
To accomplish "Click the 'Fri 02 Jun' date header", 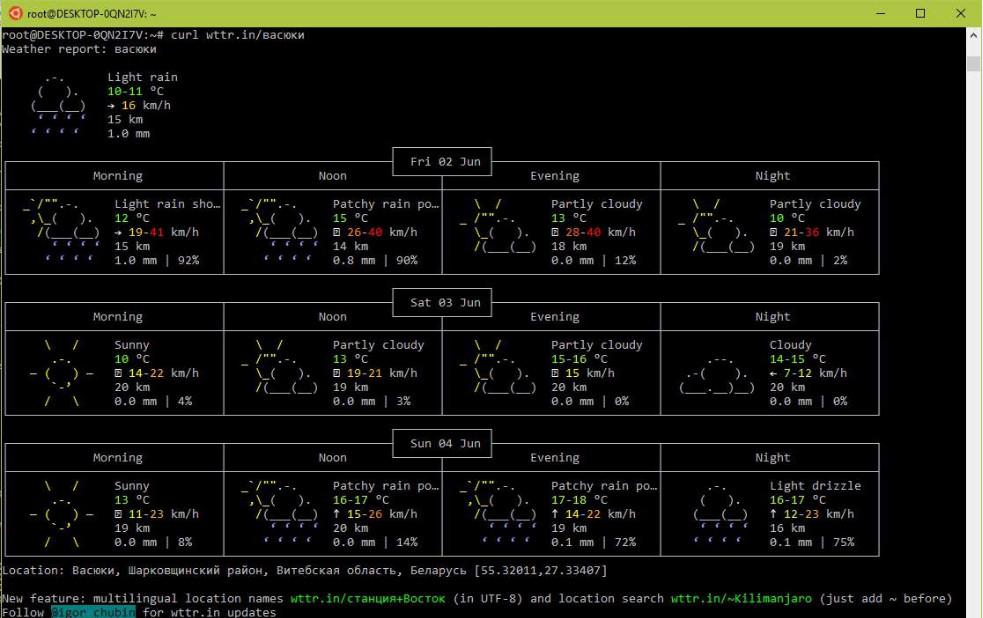I will (445, 162).
